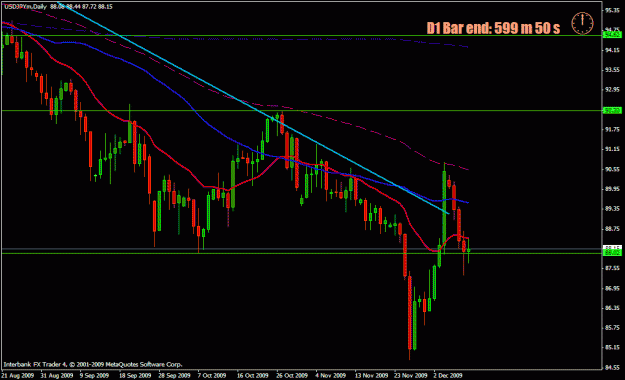The height and width of the screenshot is (380, 625).
Task: Click the 93.55 price axis label
Action: (x=612, y=70)
